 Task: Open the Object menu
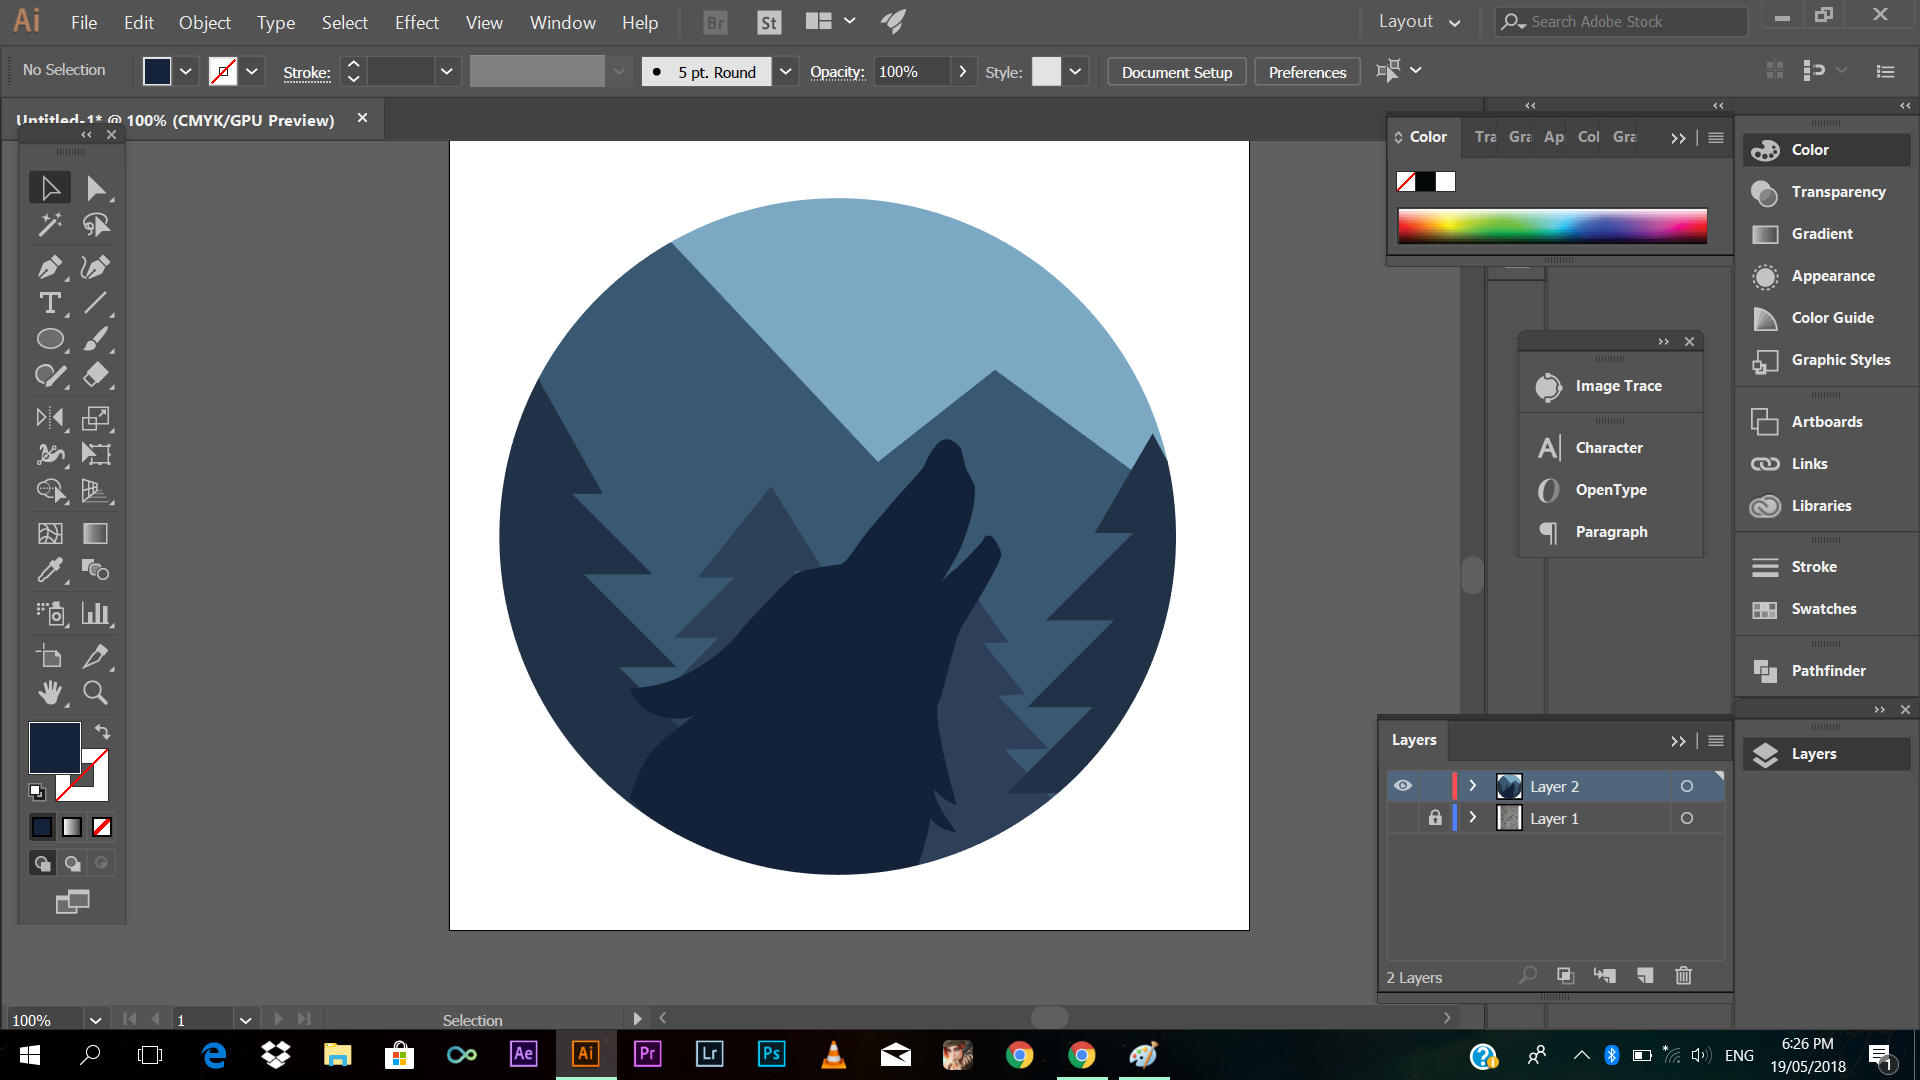tap(204, 22)
